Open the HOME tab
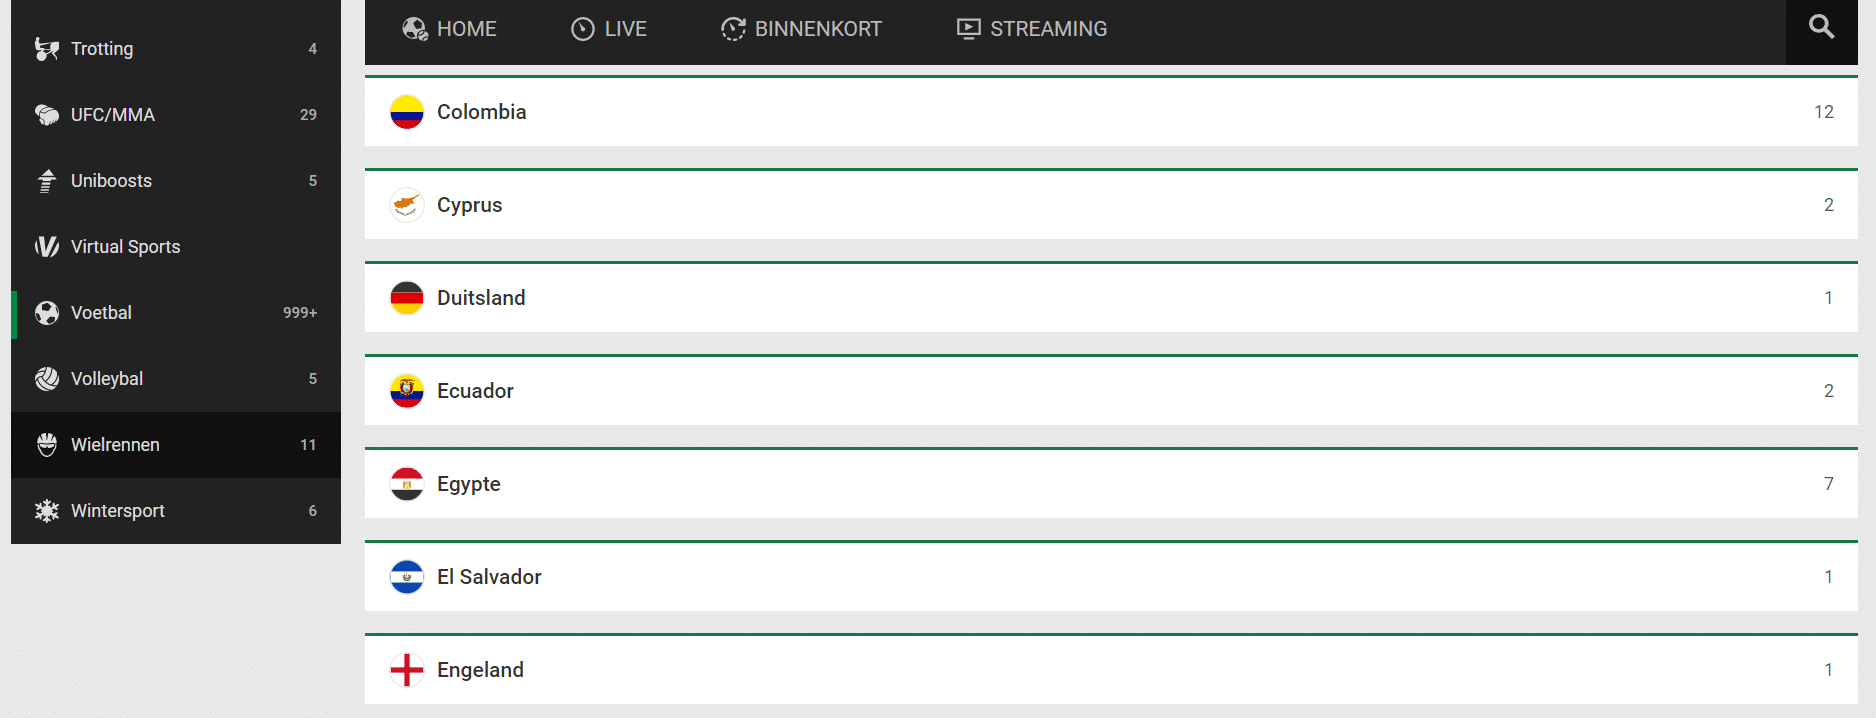The image size is (1876, 718). (x=450, y=29)
